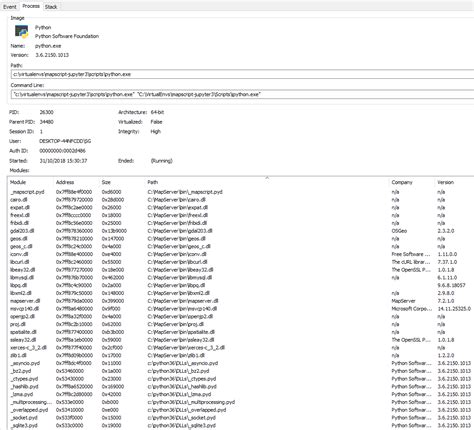Select the fribidi.dll module name cell

(19, 223)
